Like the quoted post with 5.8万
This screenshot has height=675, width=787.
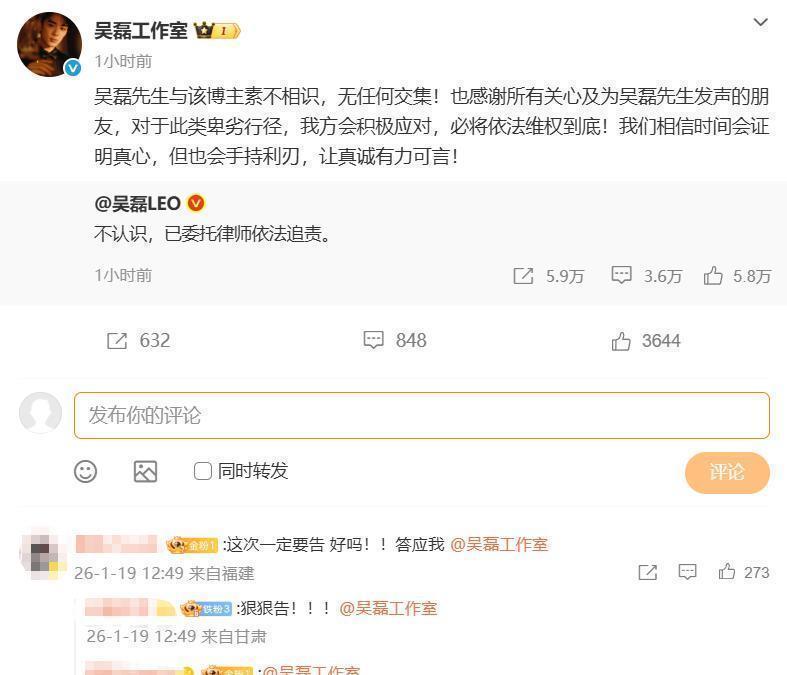click(x=713, y=276)
